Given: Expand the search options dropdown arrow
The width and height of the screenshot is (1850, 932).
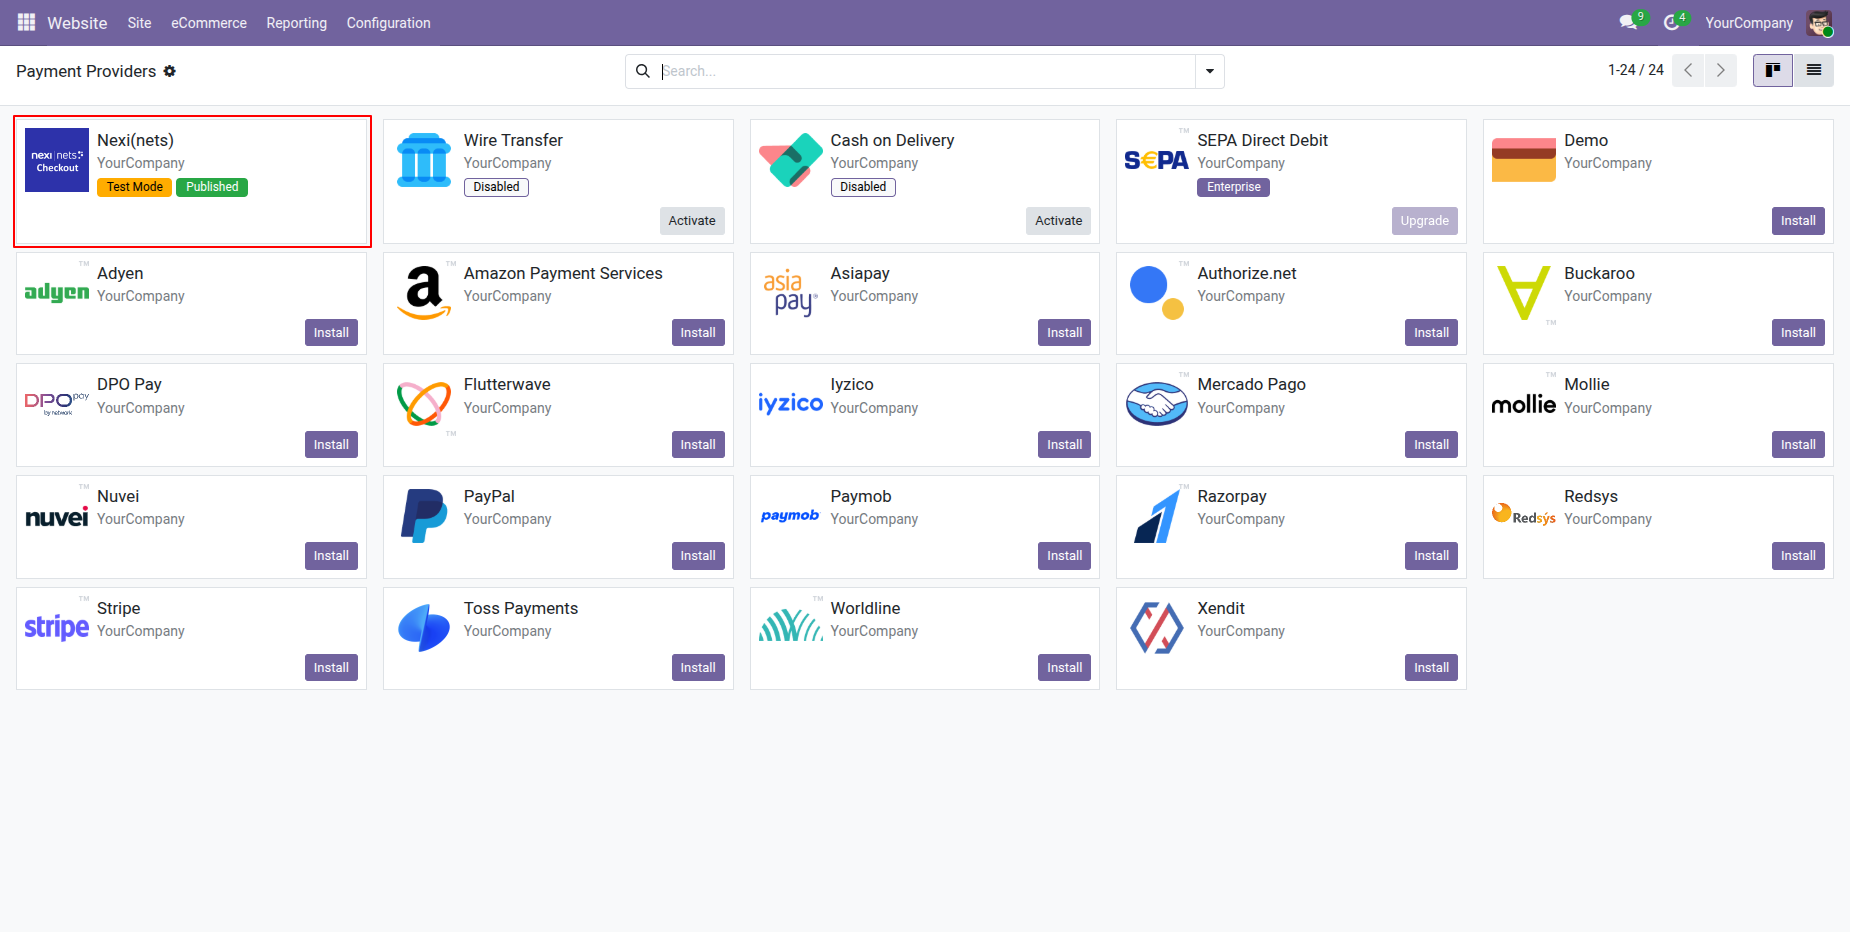Looking at the screenshot, I should [1210, 71].
